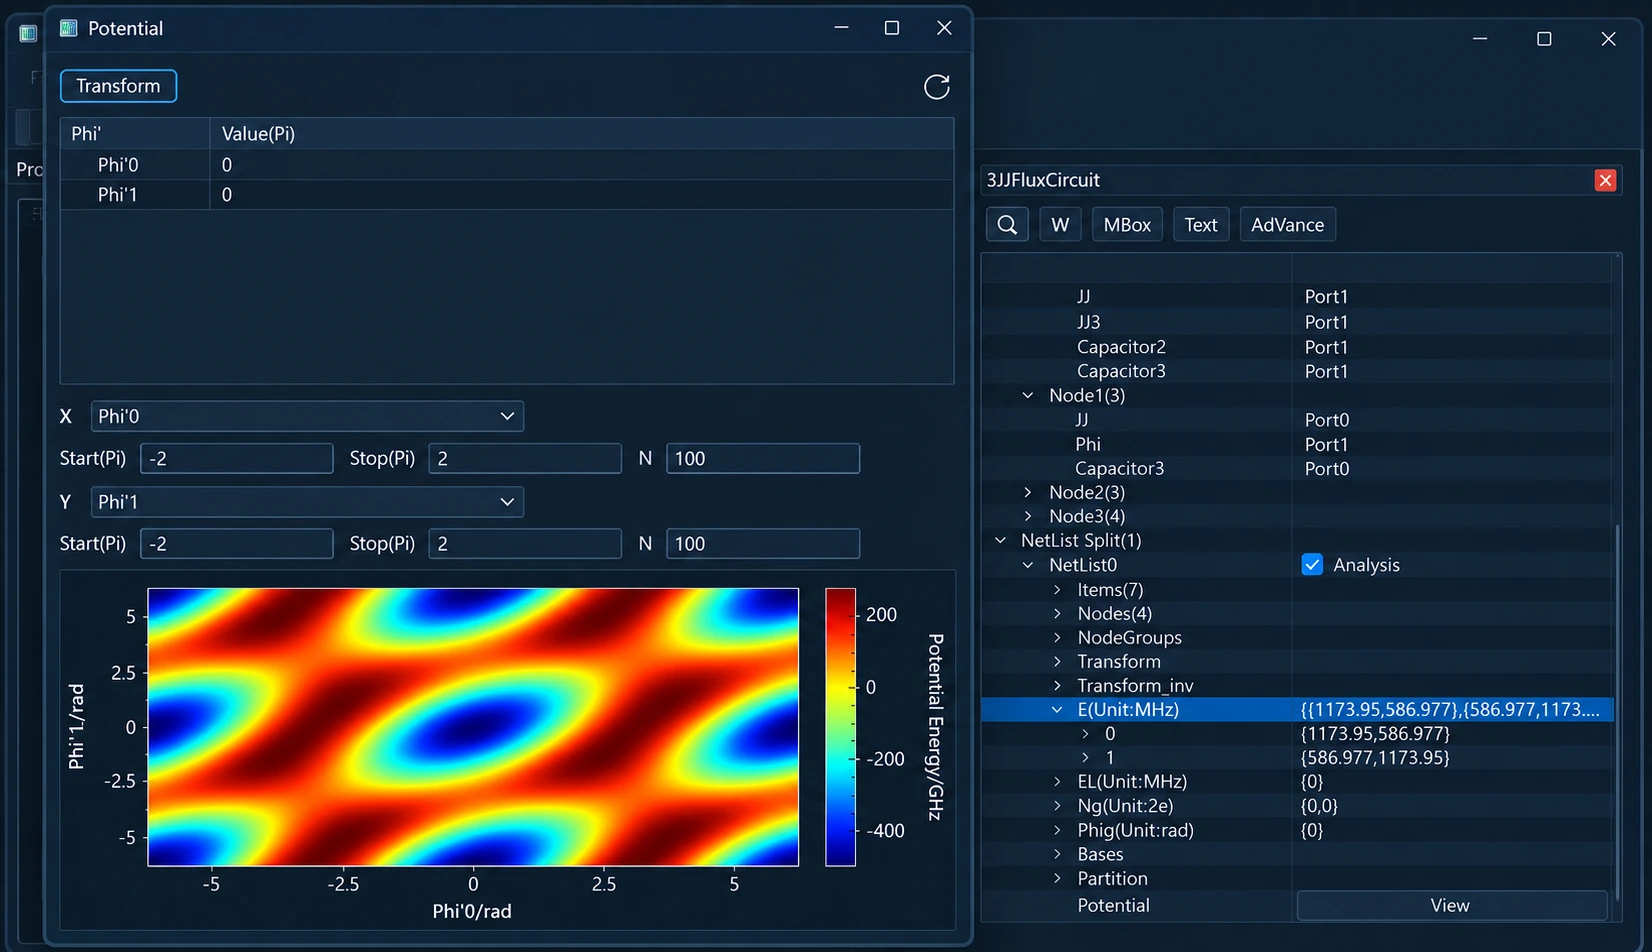Open the MBox tool

coord(1127,225)
